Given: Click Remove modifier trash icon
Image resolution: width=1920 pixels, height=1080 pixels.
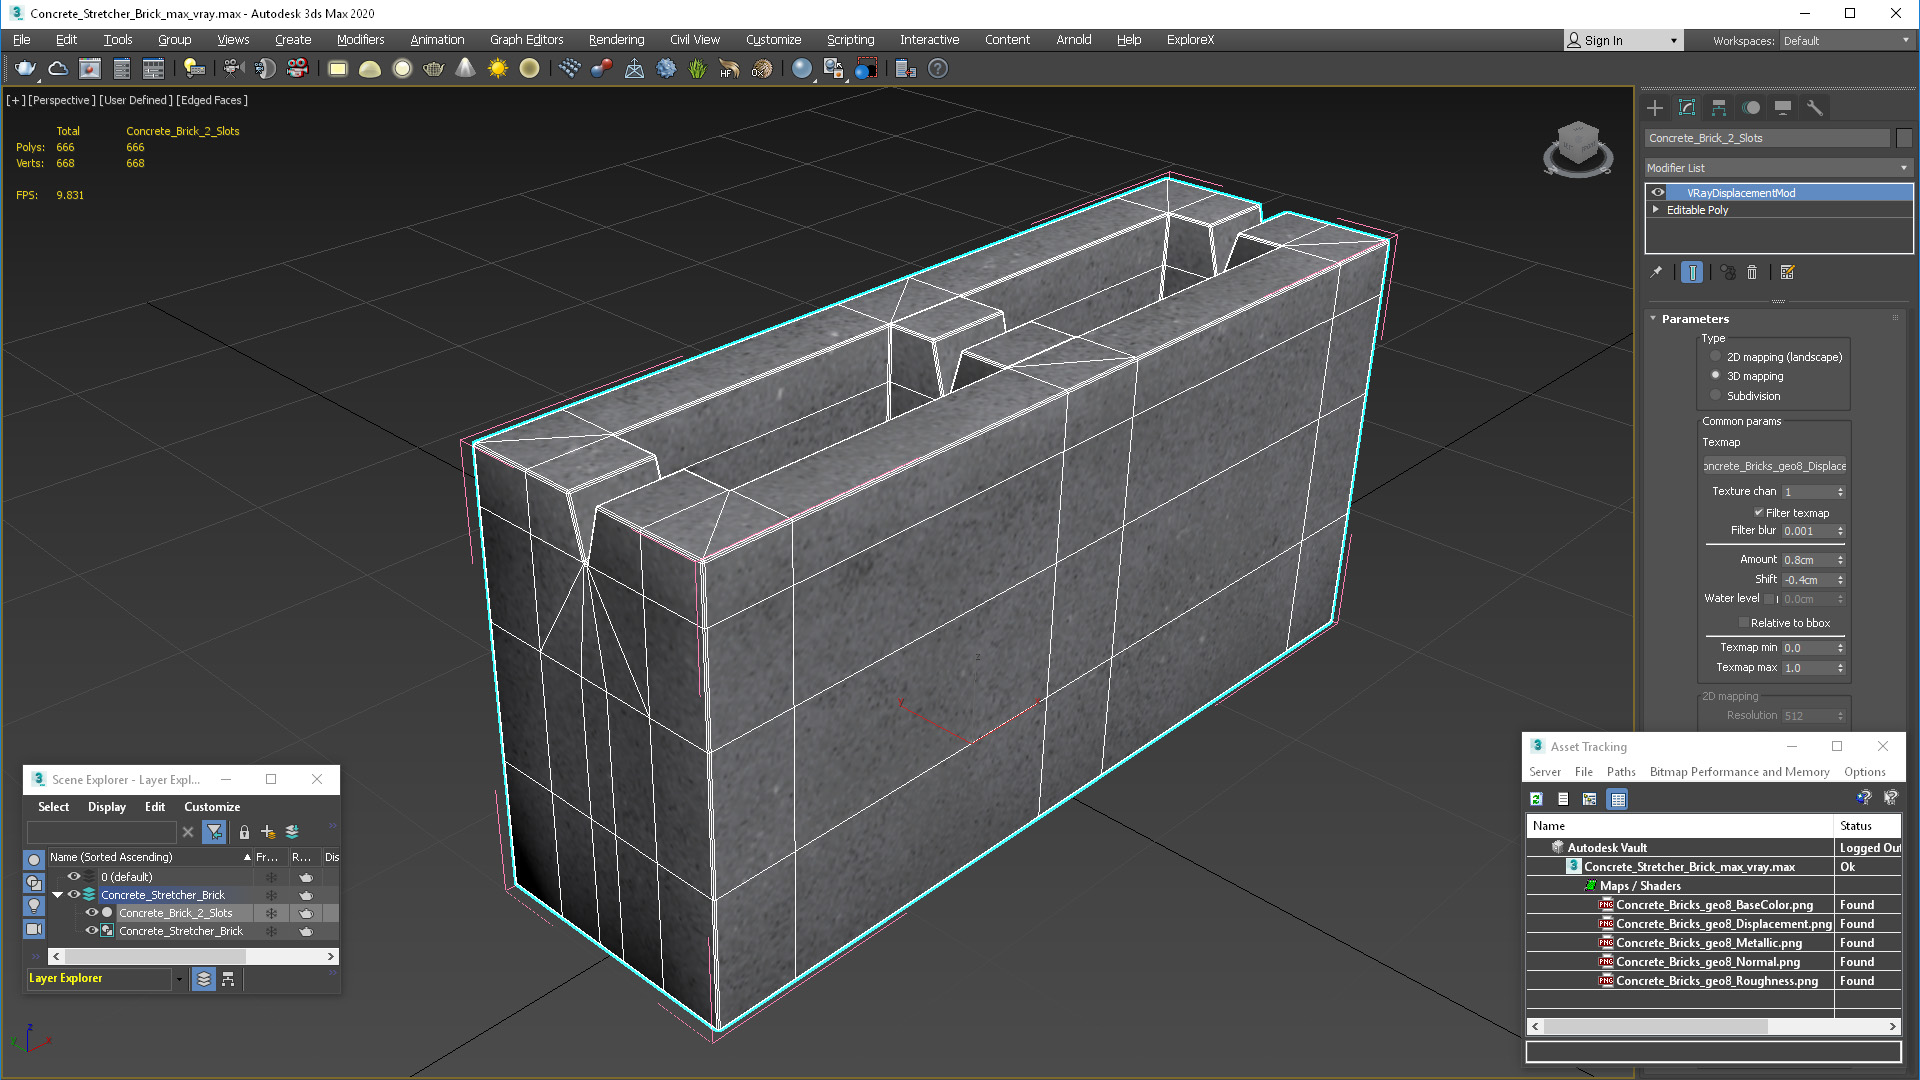Looking at the screenshot, I should (1752, 272).
